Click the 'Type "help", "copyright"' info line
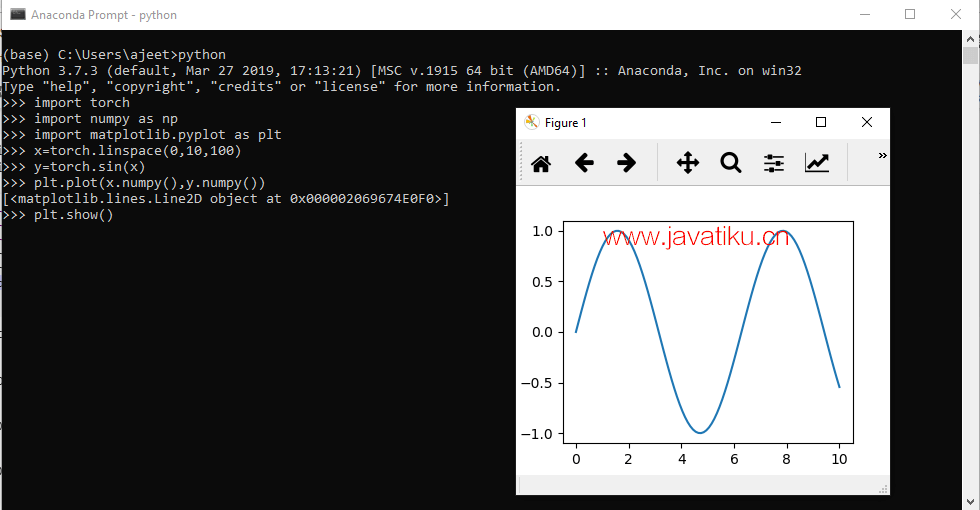980x510 pixels. 282,87
